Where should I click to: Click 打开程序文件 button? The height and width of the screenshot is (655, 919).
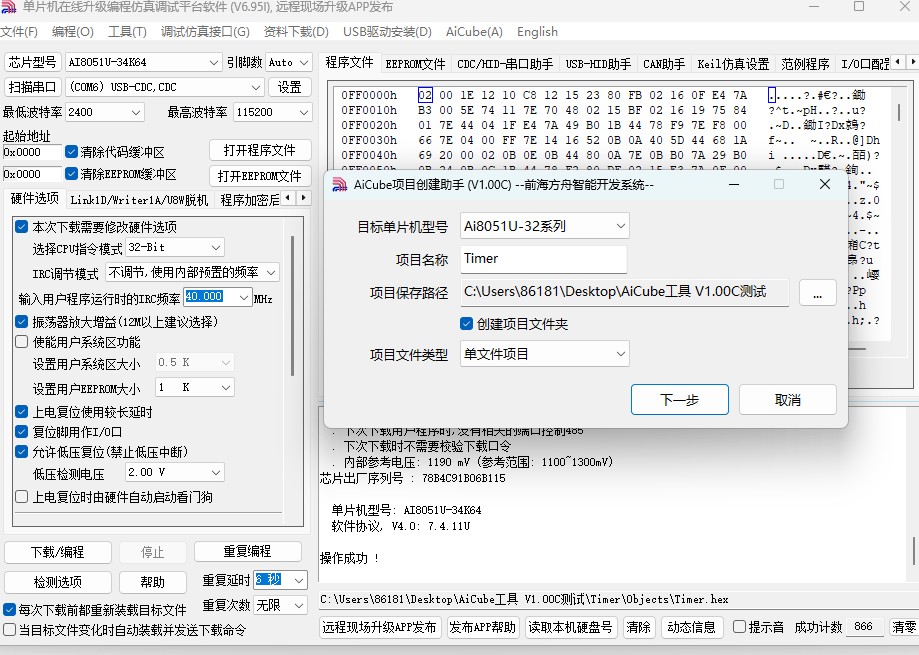click(260, 151)
